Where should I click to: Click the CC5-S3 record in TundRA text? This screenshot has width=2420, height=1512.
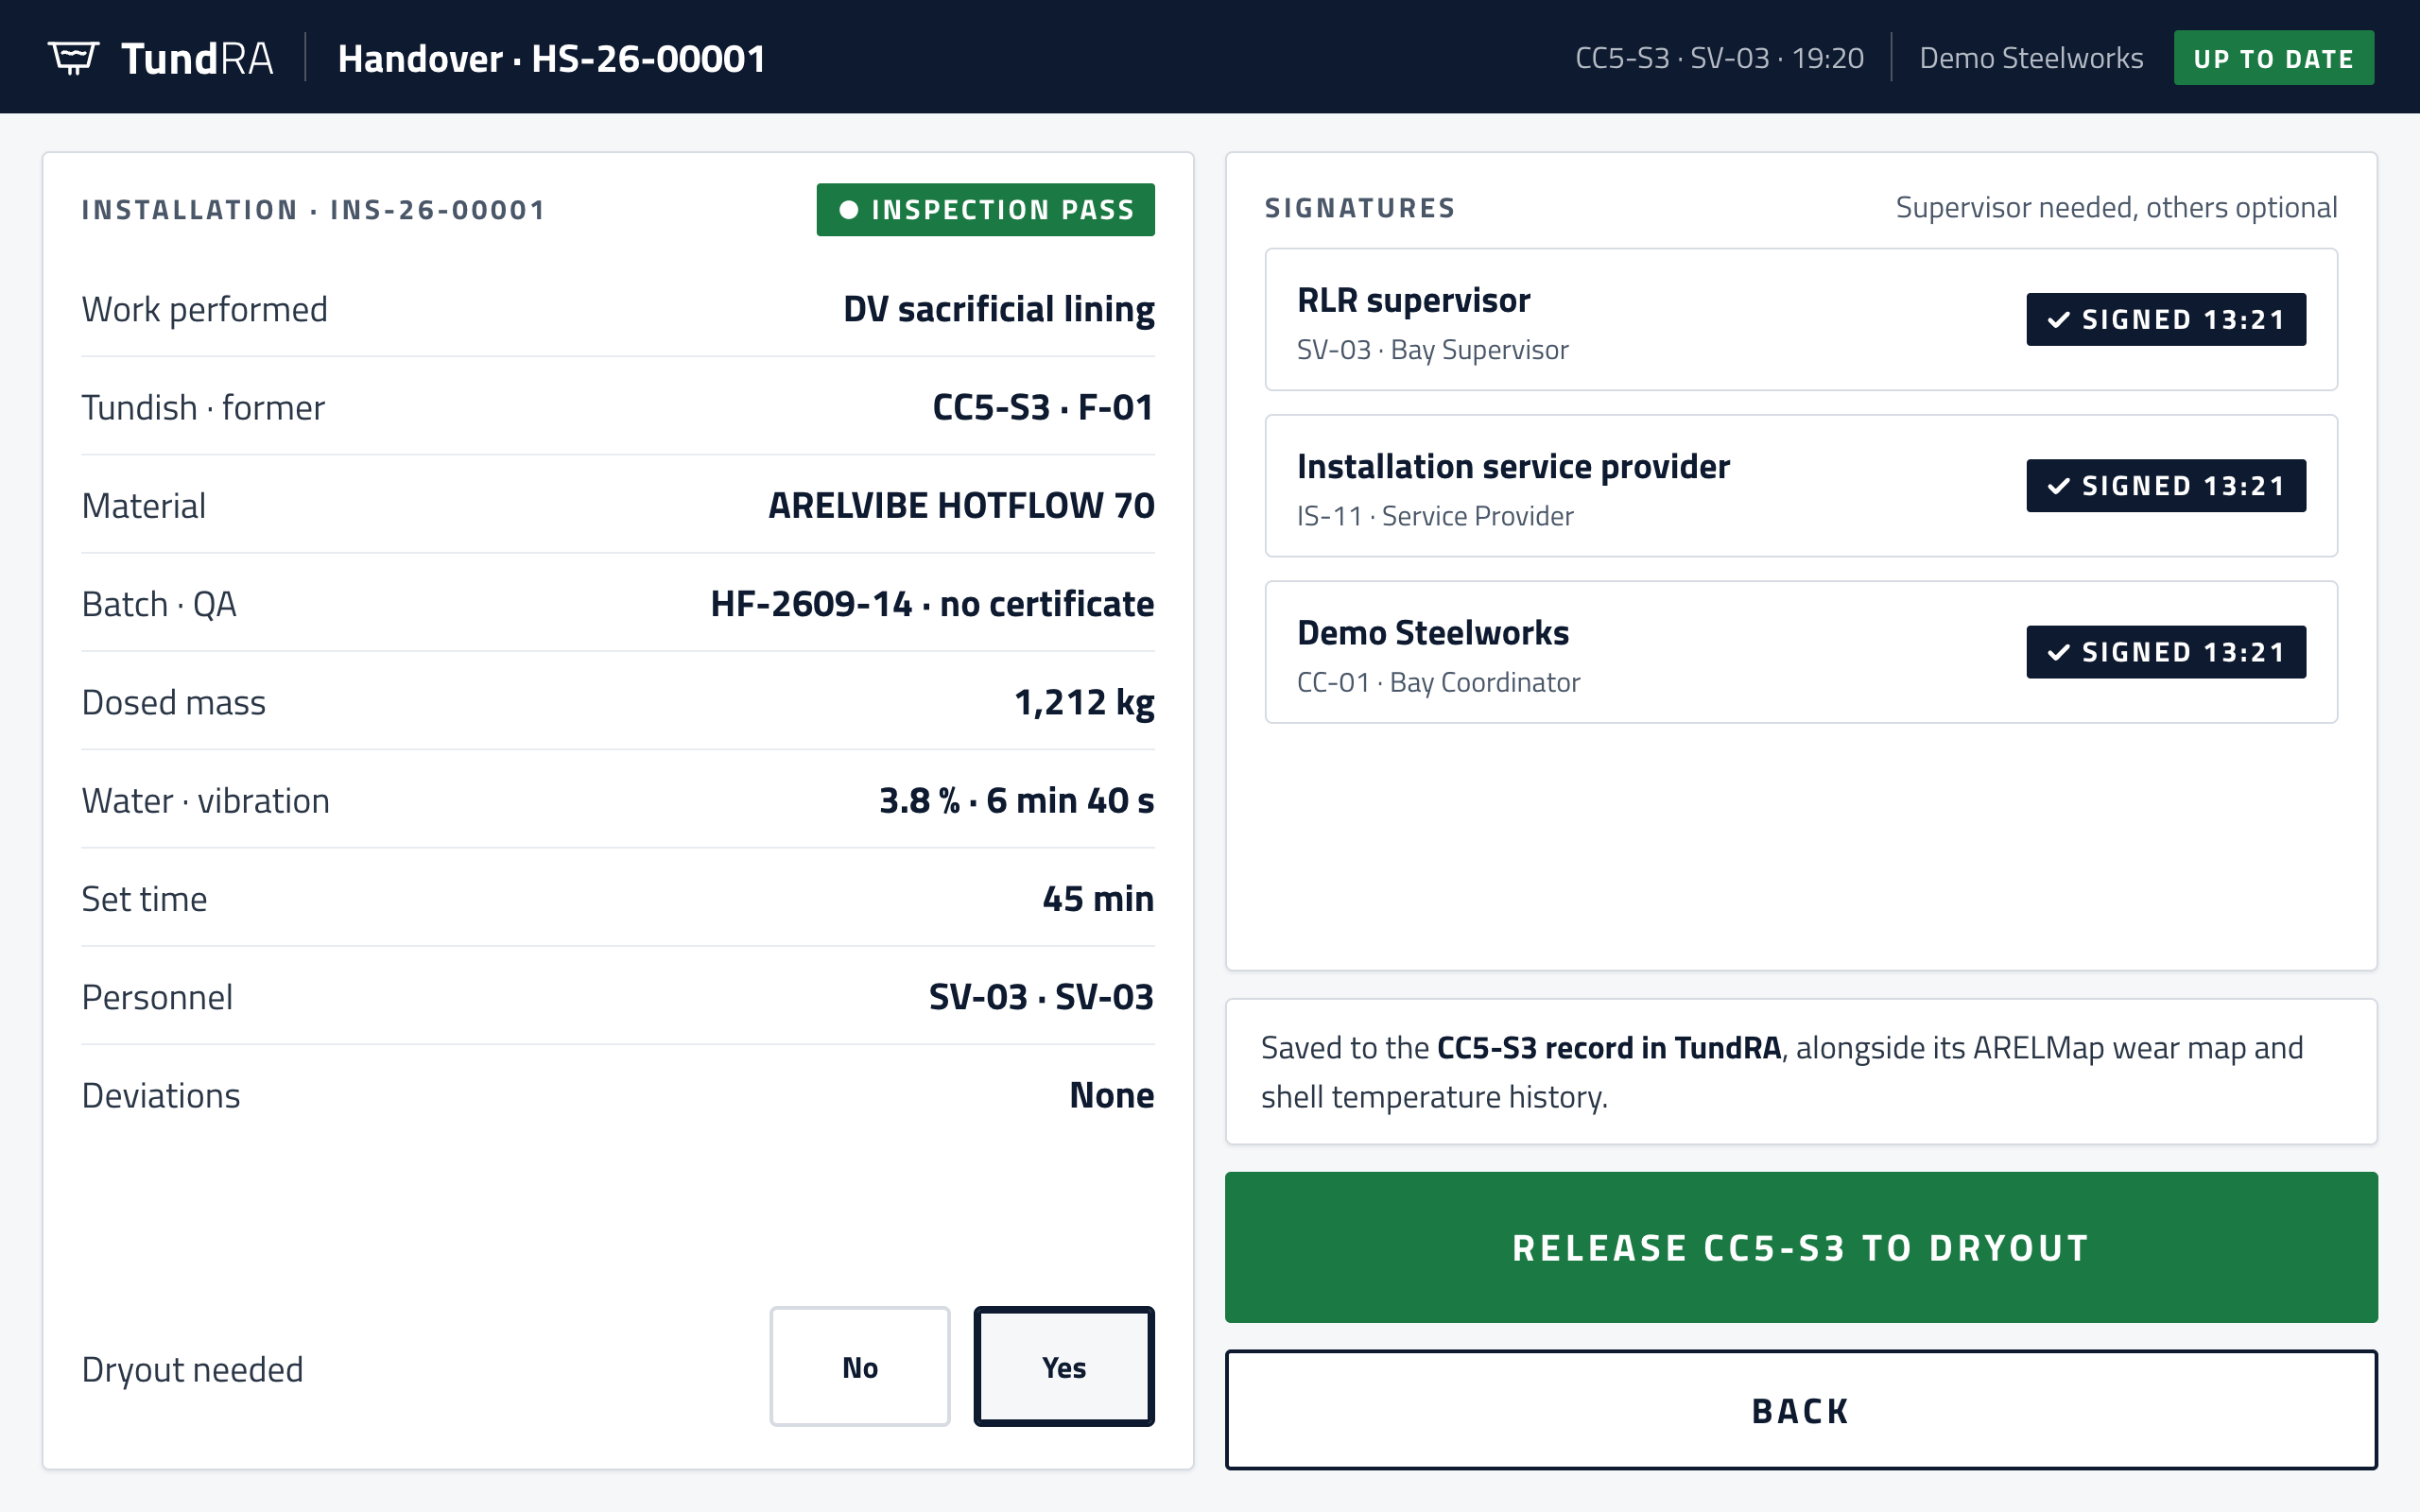point(1609,1048)
